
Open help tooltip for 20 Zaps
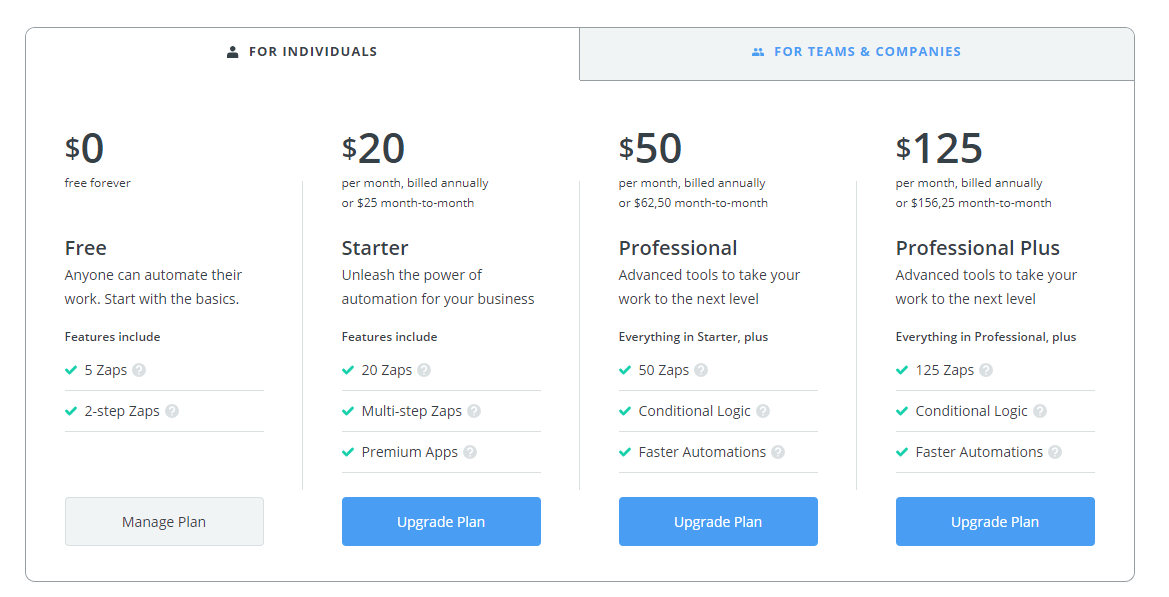pos(424,370)
